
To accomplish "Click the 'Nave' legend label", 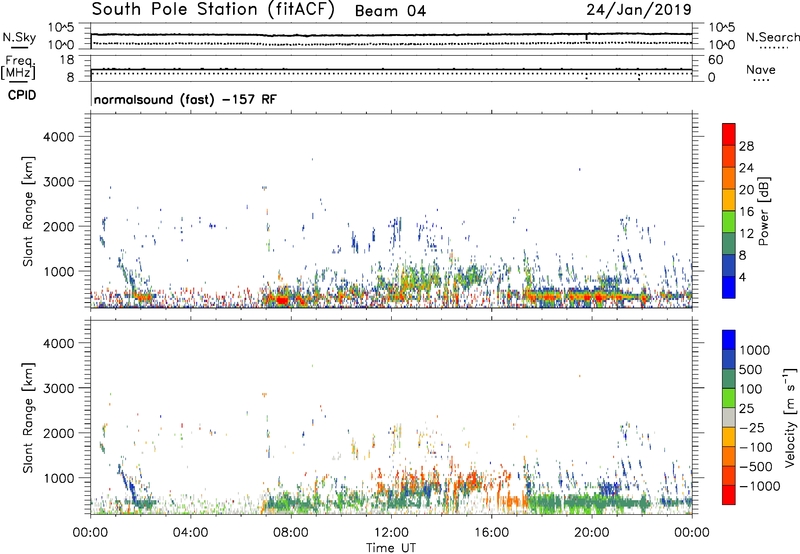I will 761,69.
